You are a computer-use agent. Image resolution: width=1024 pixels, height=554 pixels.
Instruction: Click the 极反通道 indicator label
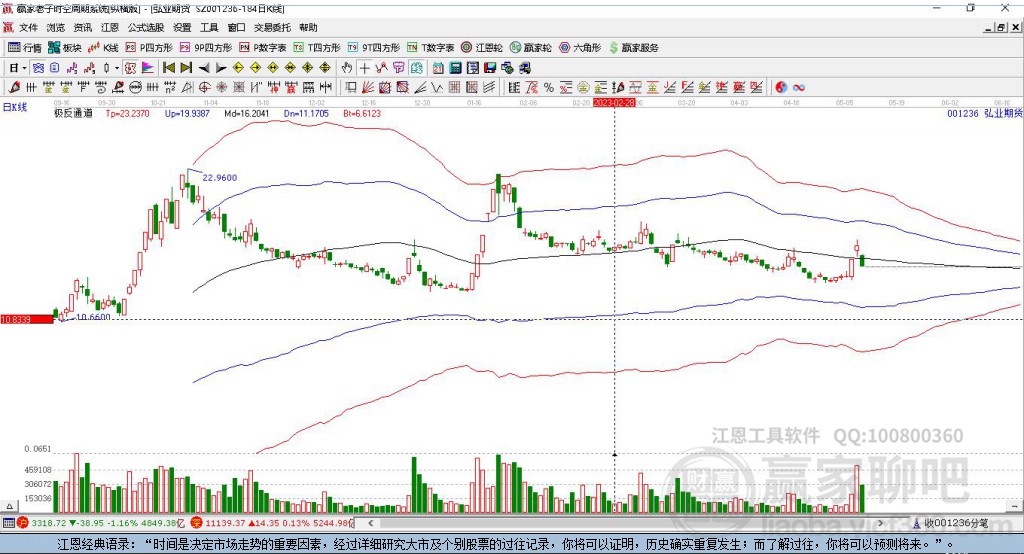pyautogui.click(x=73, y=113)
